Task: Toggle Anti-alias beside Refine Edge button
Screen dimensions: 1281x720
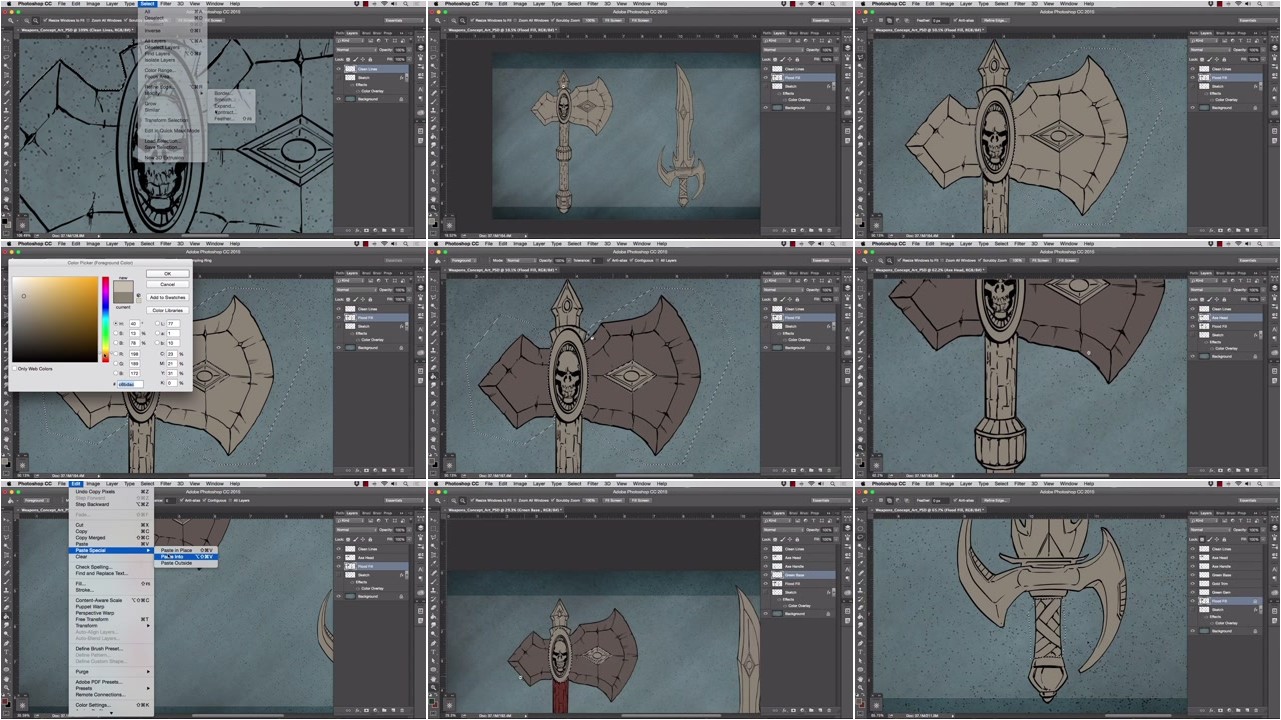Action: [x=955, y=500]
